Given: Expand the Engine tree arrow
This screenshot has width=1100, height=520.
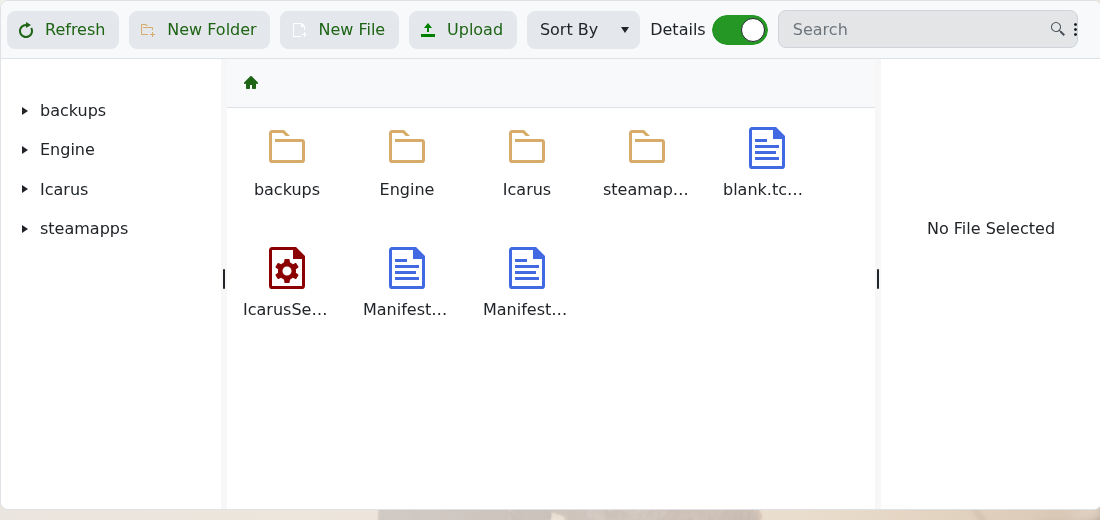Looking at the screenshot, I should point(25,149).
